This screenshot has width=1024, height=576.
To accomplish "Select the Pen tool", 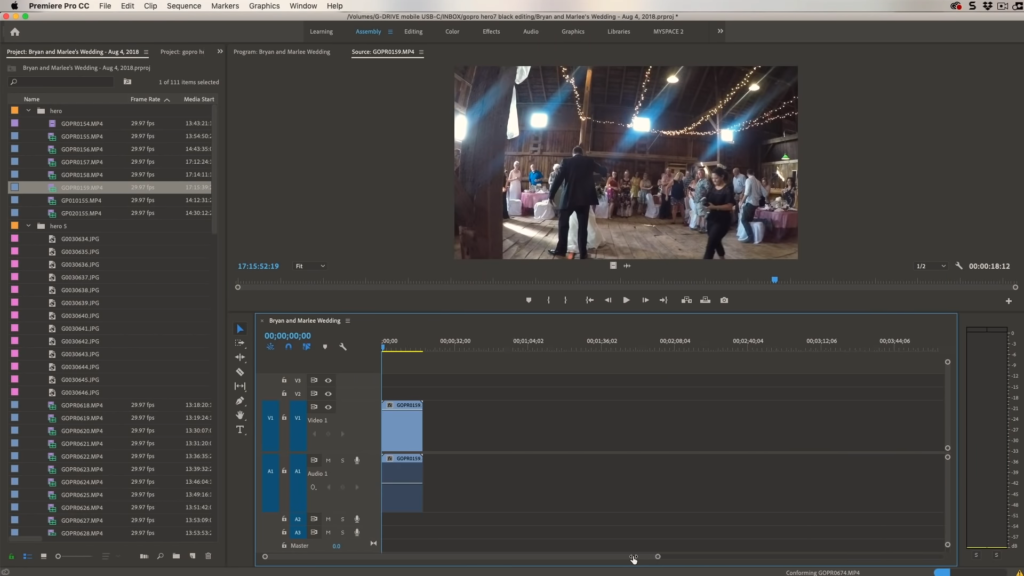I will tap(240, 401).
